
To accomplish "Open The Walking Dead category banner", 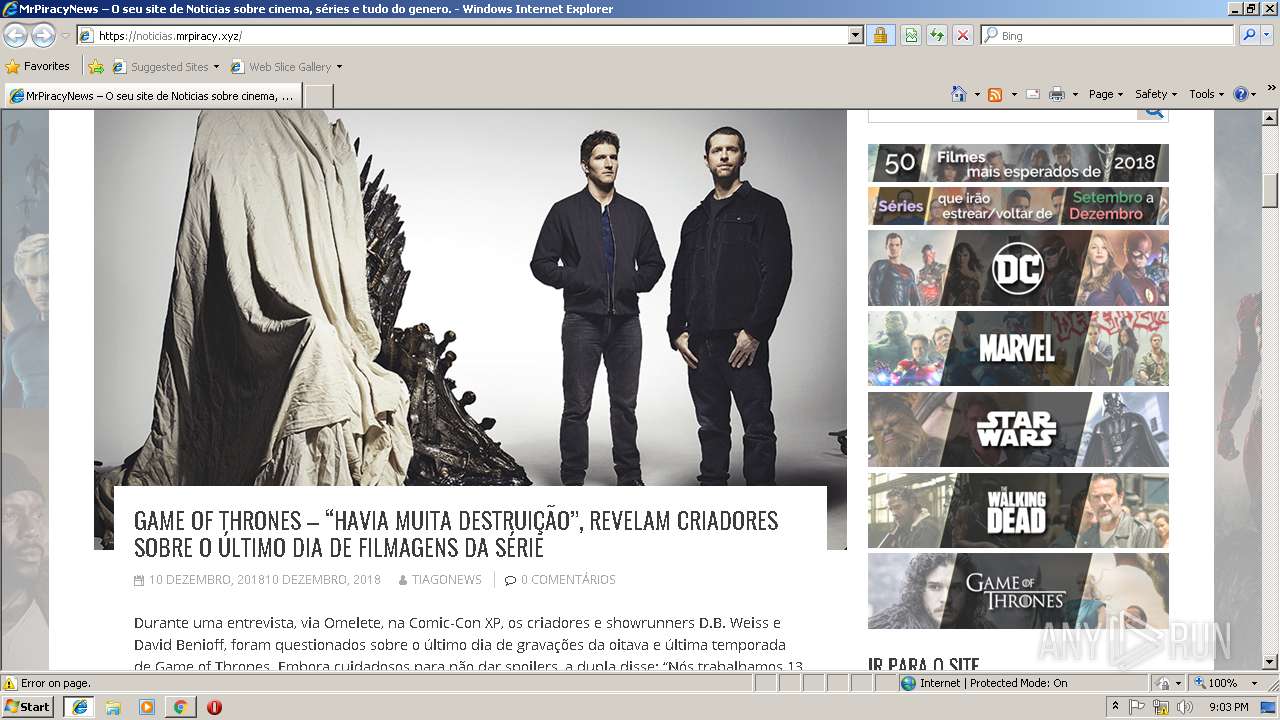I will pos(1018,510).
